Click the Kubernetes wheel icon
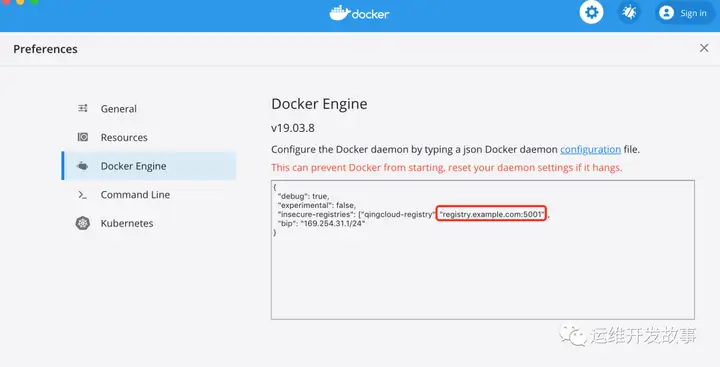 tap(83, 223)
